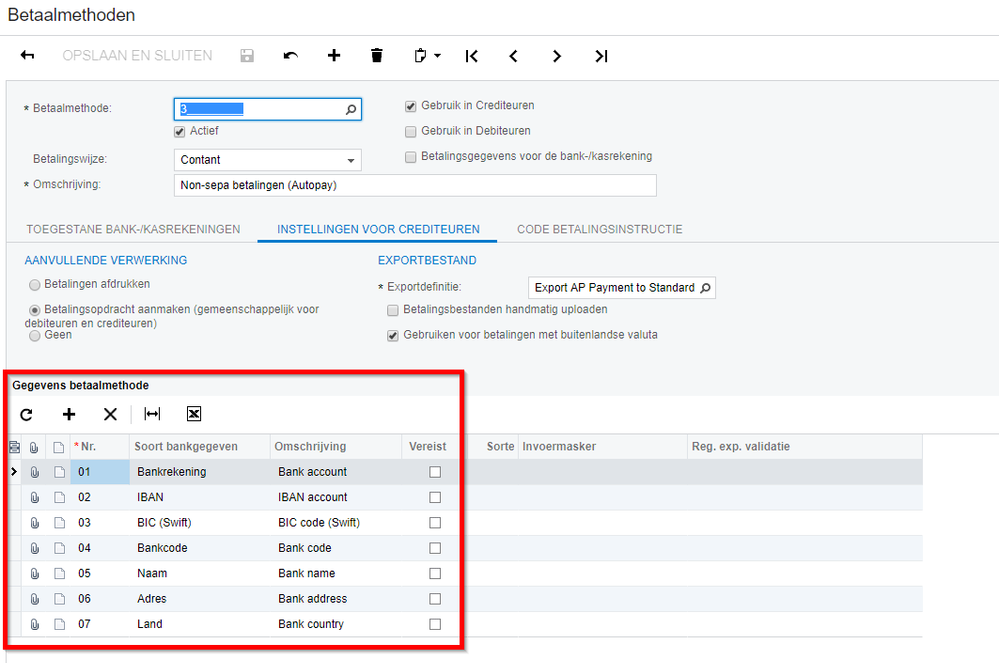Sort by Soort bankgegeven column header
Screen dimensions: 999x663
[x=199, y=447]
